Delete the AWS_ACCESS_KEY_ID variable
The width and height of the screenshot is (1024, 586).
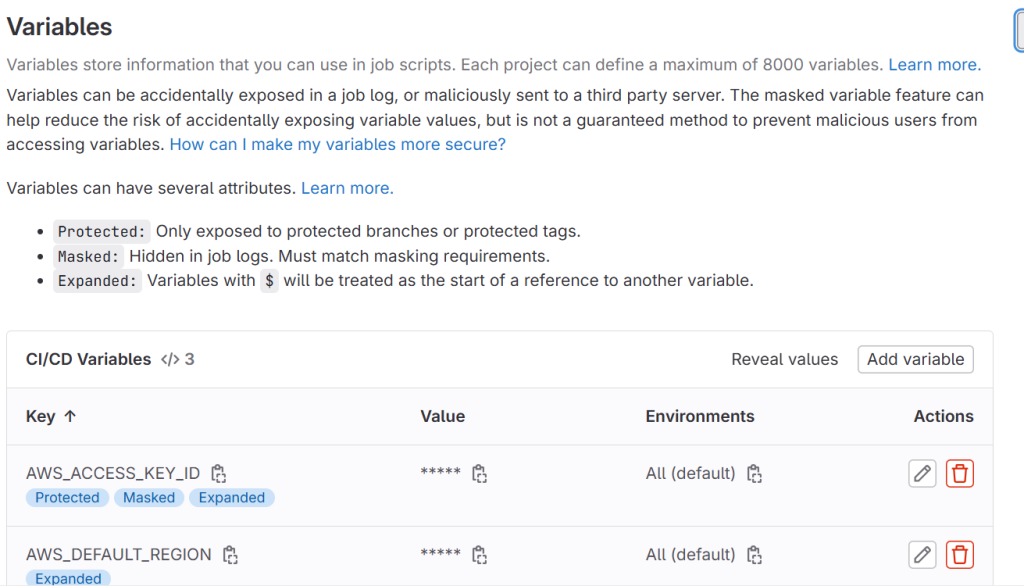click(x=959, y=473)
